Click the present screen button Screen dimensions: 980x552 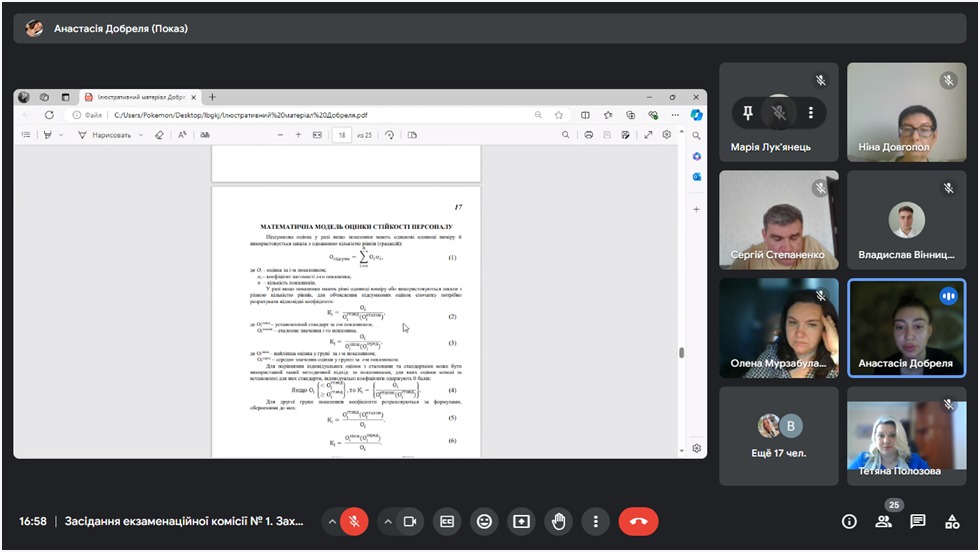point(521,521)
